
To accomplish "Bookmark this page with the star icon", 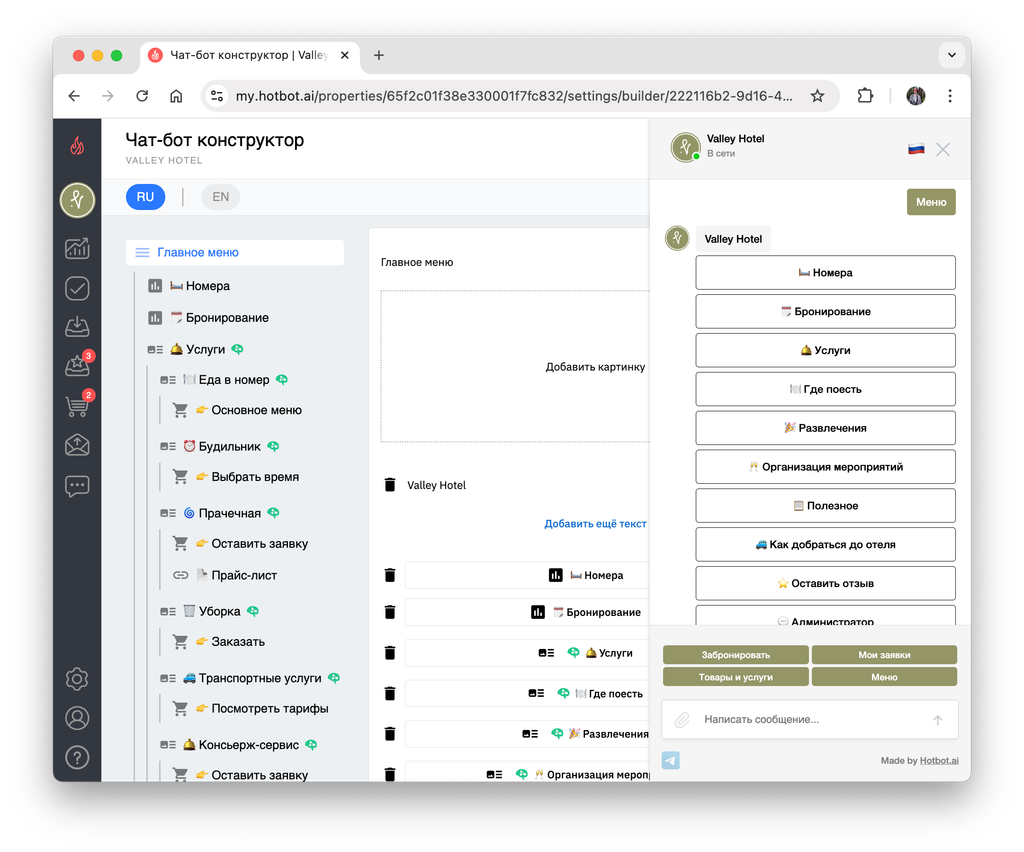I will tap(817, 96).
